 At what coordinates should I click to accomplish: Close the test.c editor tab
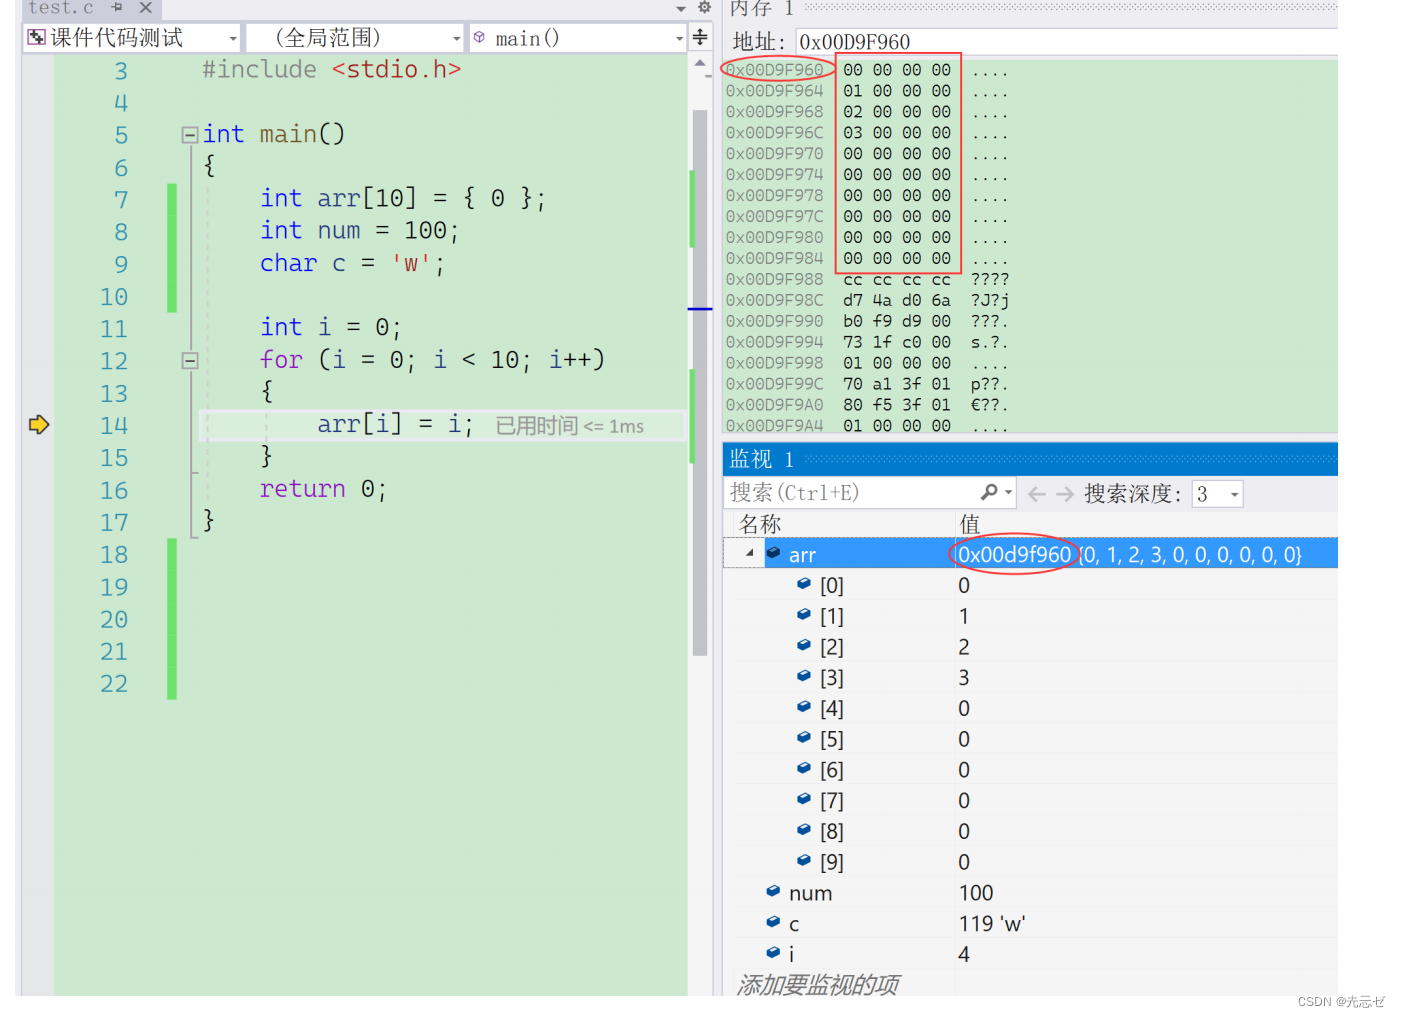click(x=146, y=7)
